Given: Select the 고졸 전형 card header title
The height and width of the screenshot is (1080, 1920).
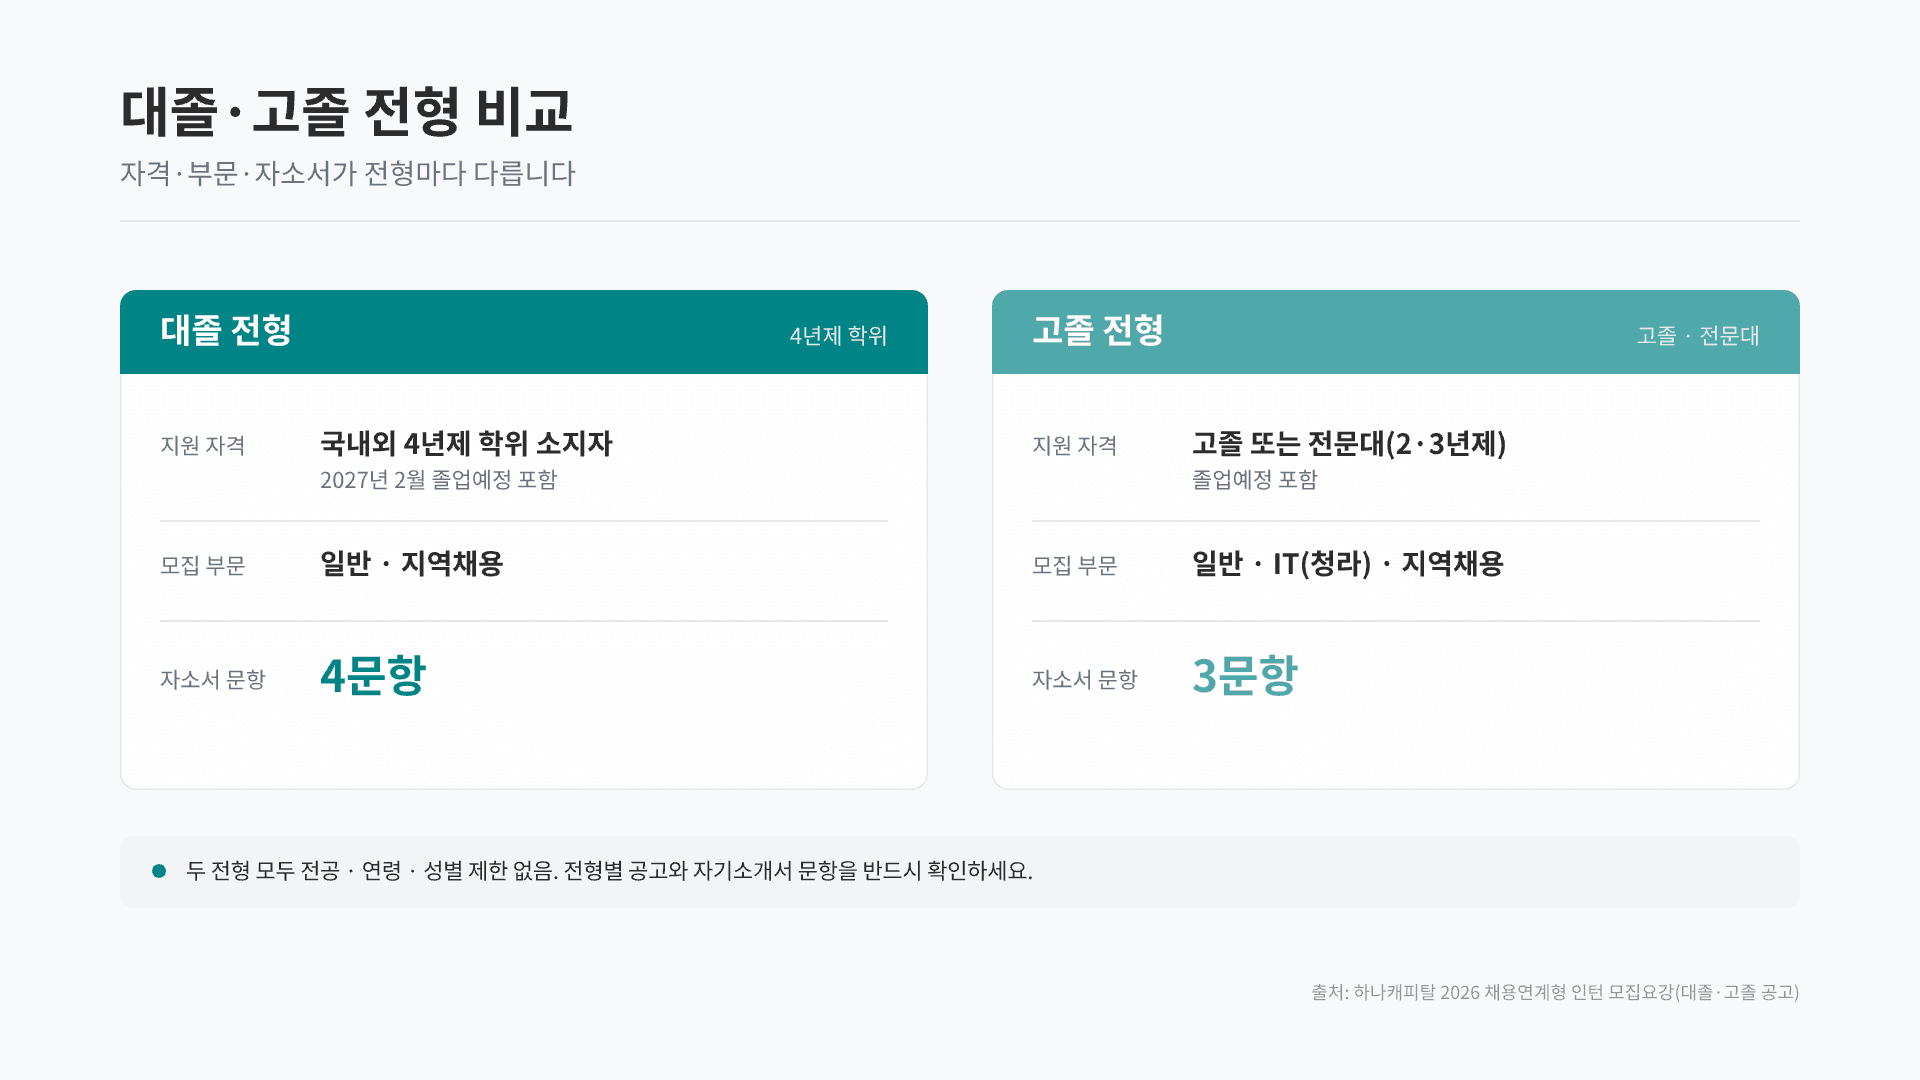Looking at the screenshot, I should [1098, 331].
